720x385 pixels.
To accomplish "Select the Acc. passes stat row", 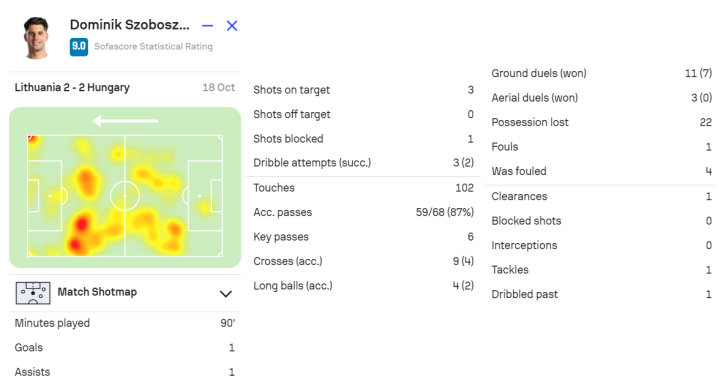I will click(x=363, y=212).
